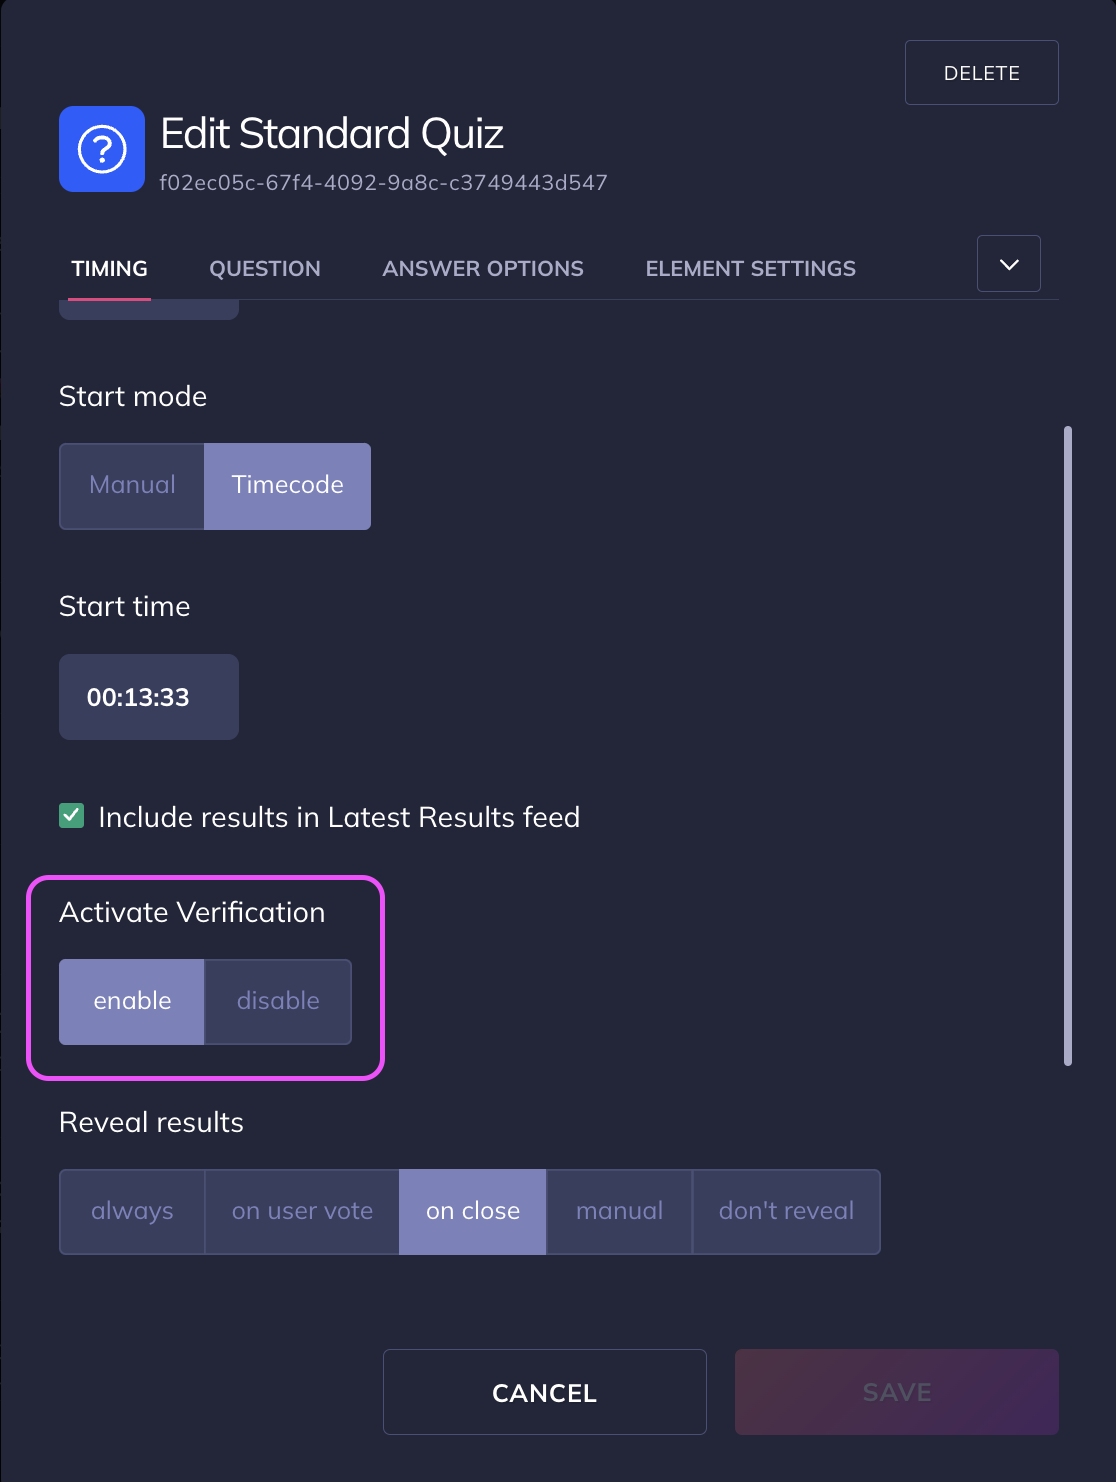This screenshot has height=1482, width=1116.
Task: Pick the don't reveal option
Action: click(x=786, y=1212)
